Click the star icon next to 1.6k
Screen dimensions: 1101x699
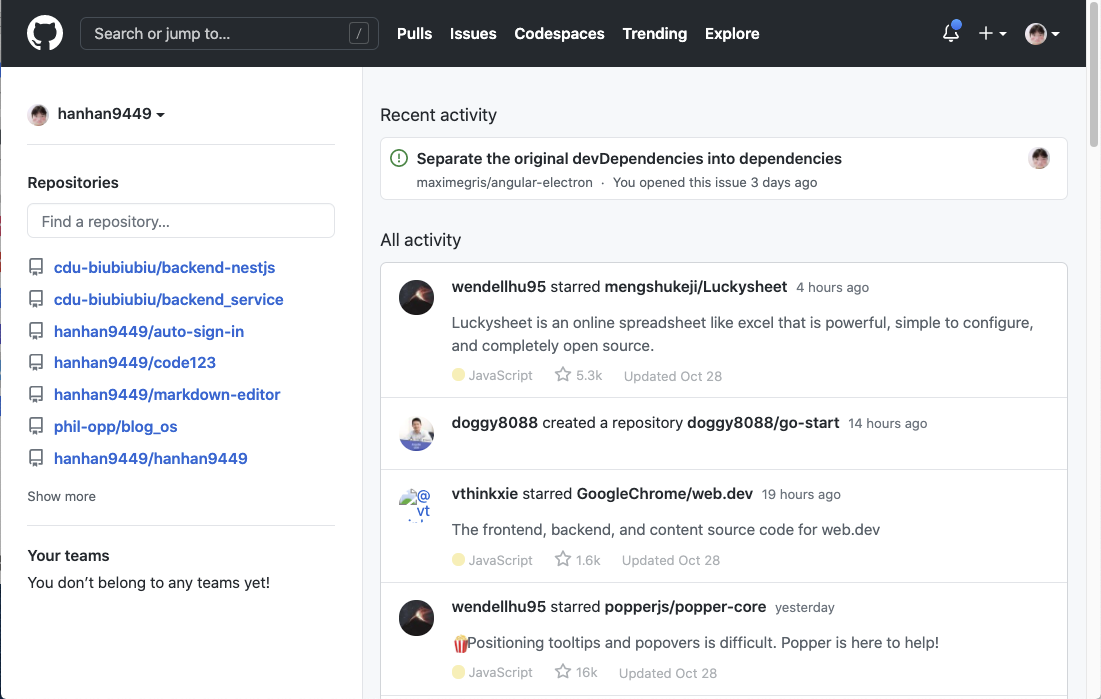[x=562, y=558]
